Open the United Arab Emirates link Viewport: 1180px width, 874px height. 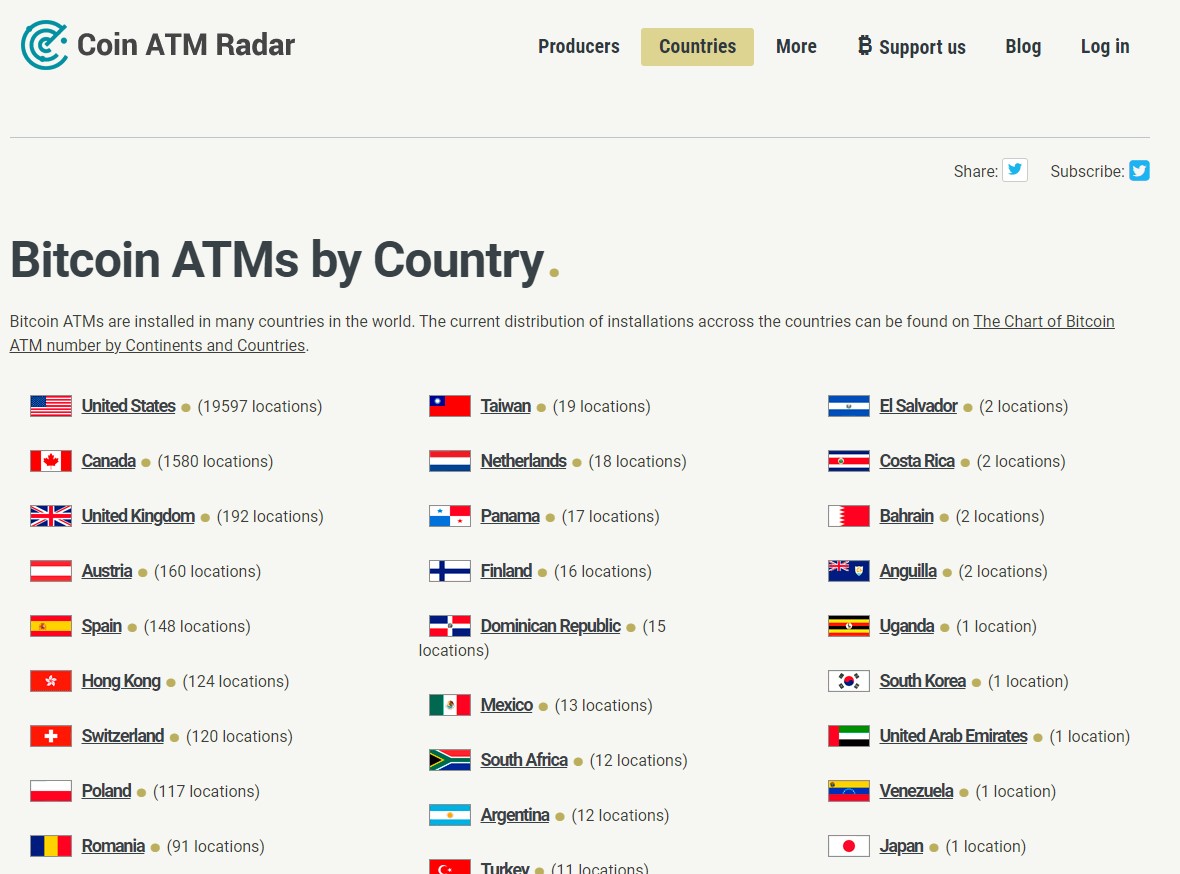(x=953, y=735)
